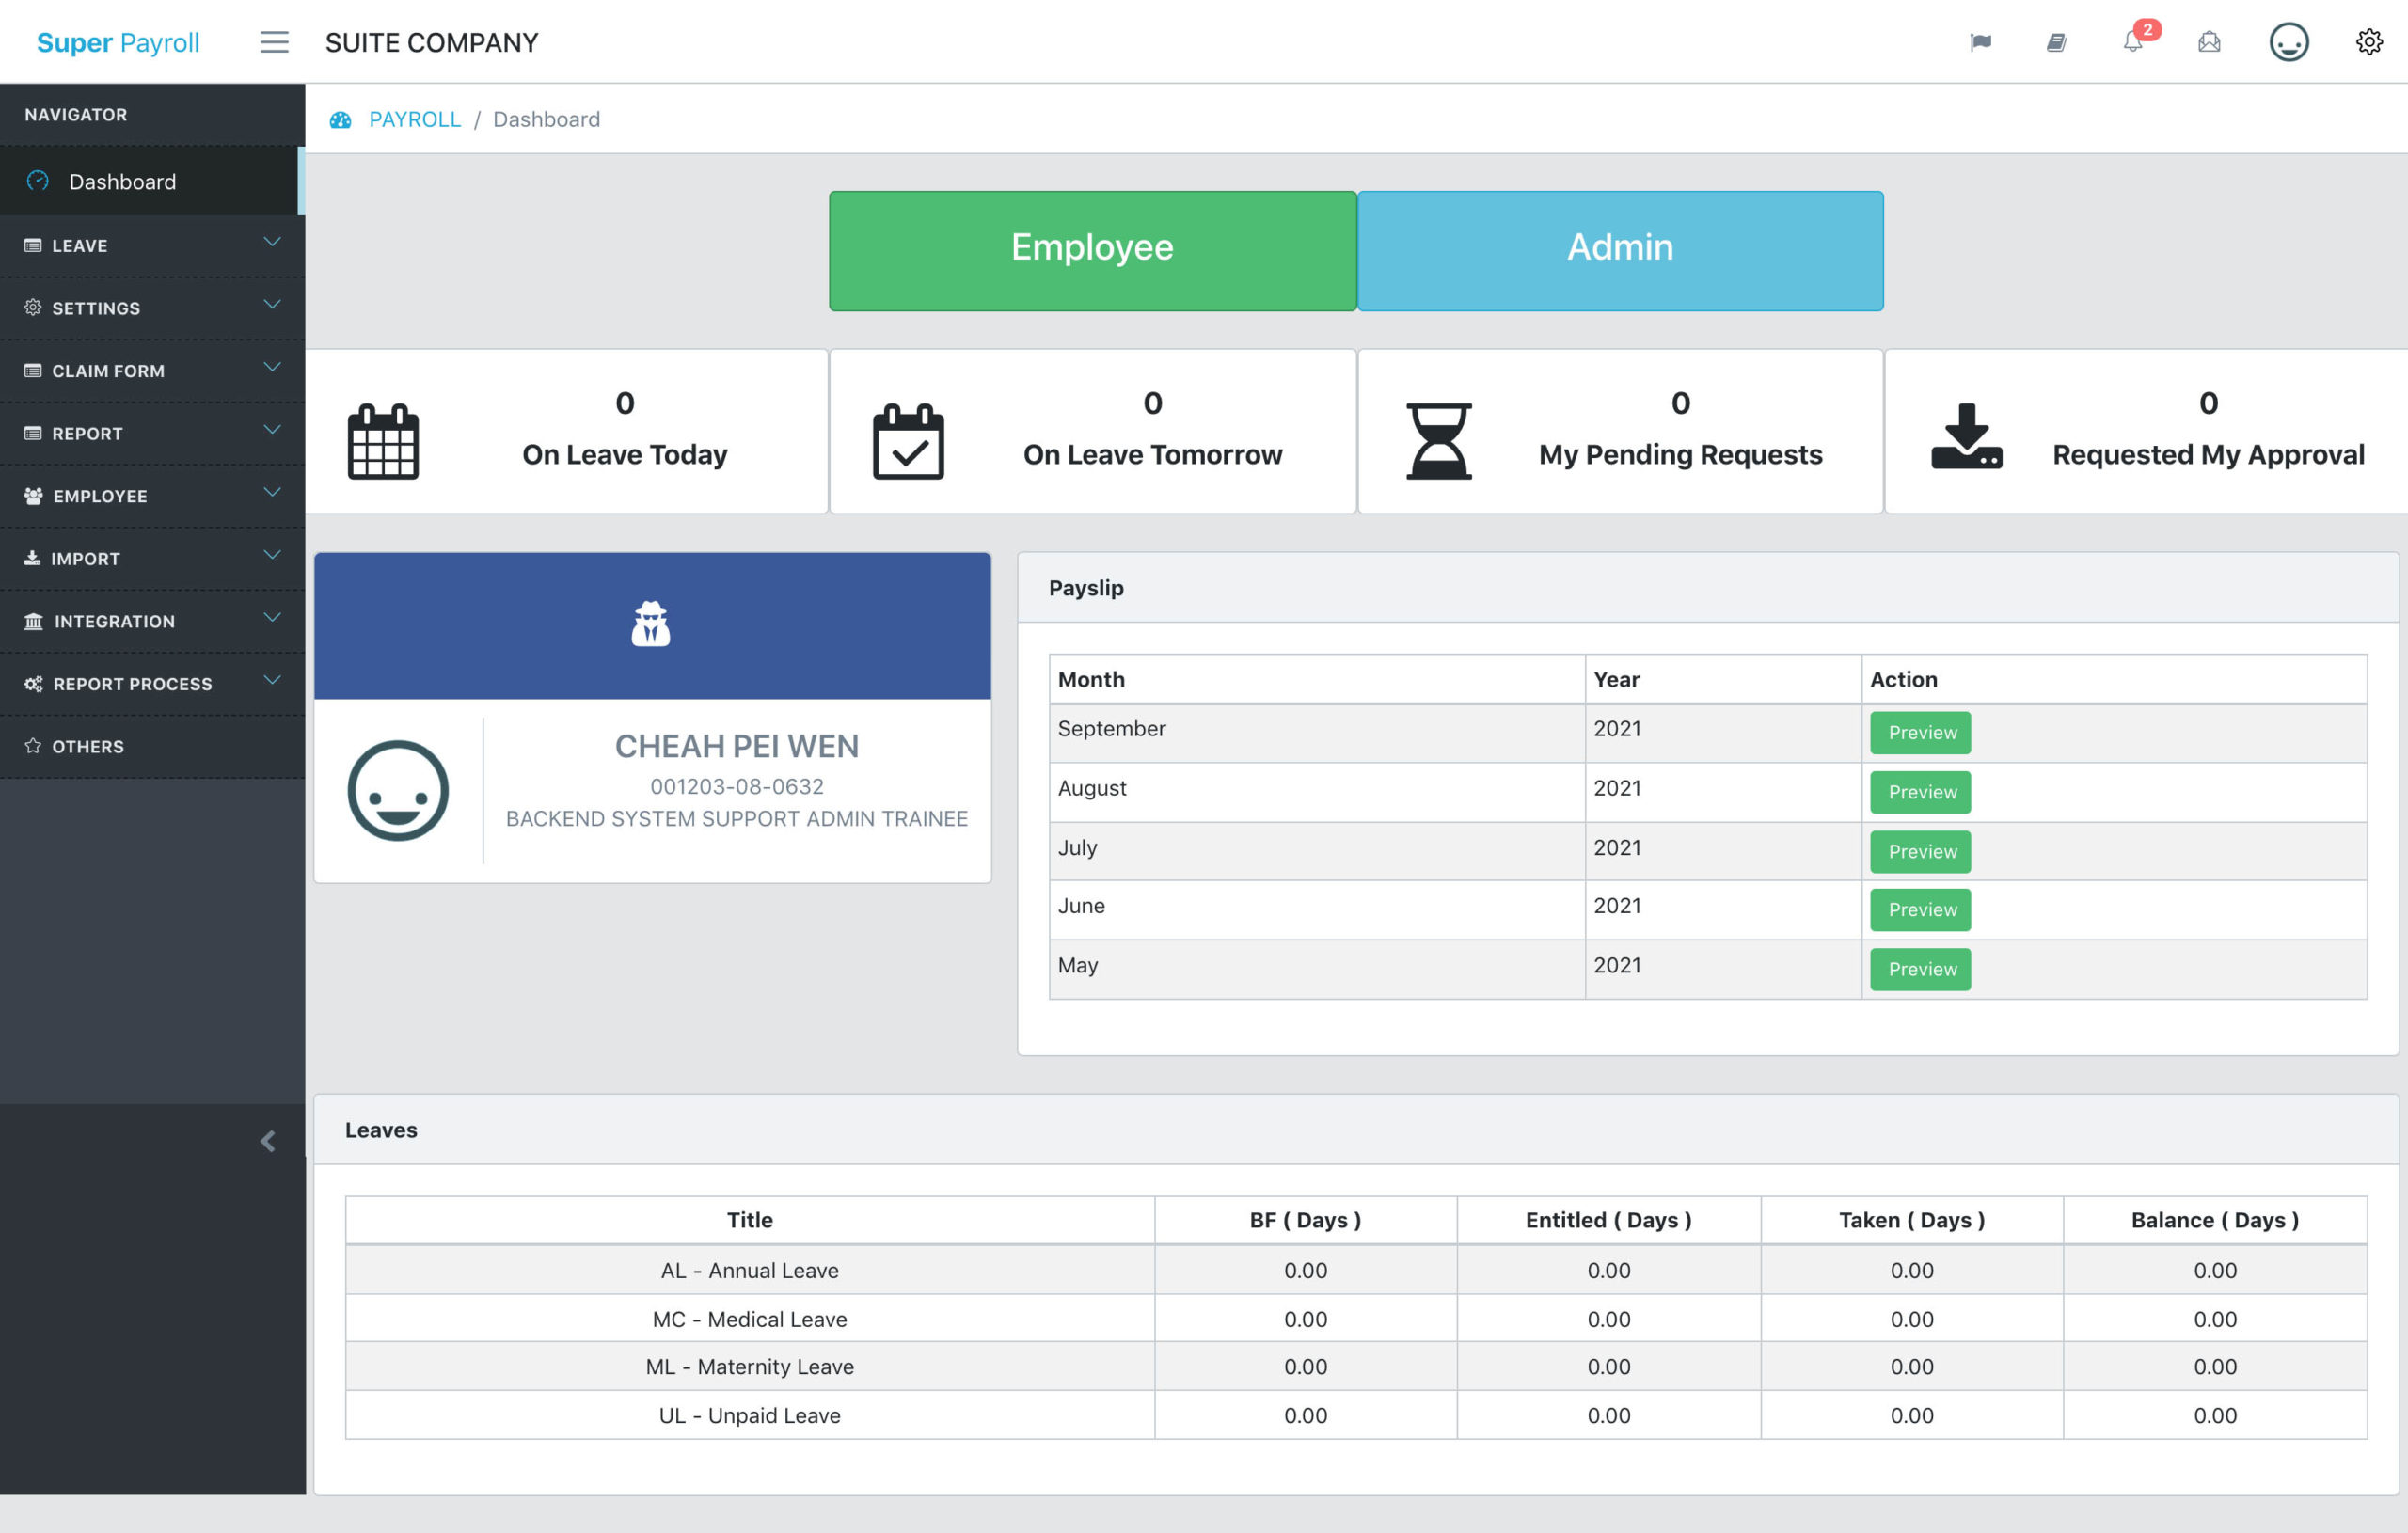Click the hamburger menu beside Super Payroll
The image size is (2408, 1533).
[274, 42]
